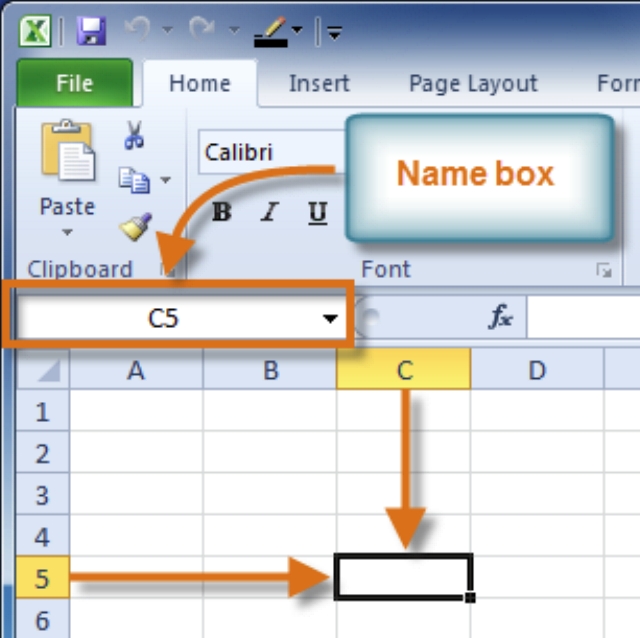Open the partially visible Formulas tab
Image resolution: width=640 pixels, height=638 pixels.
[618, 84]
